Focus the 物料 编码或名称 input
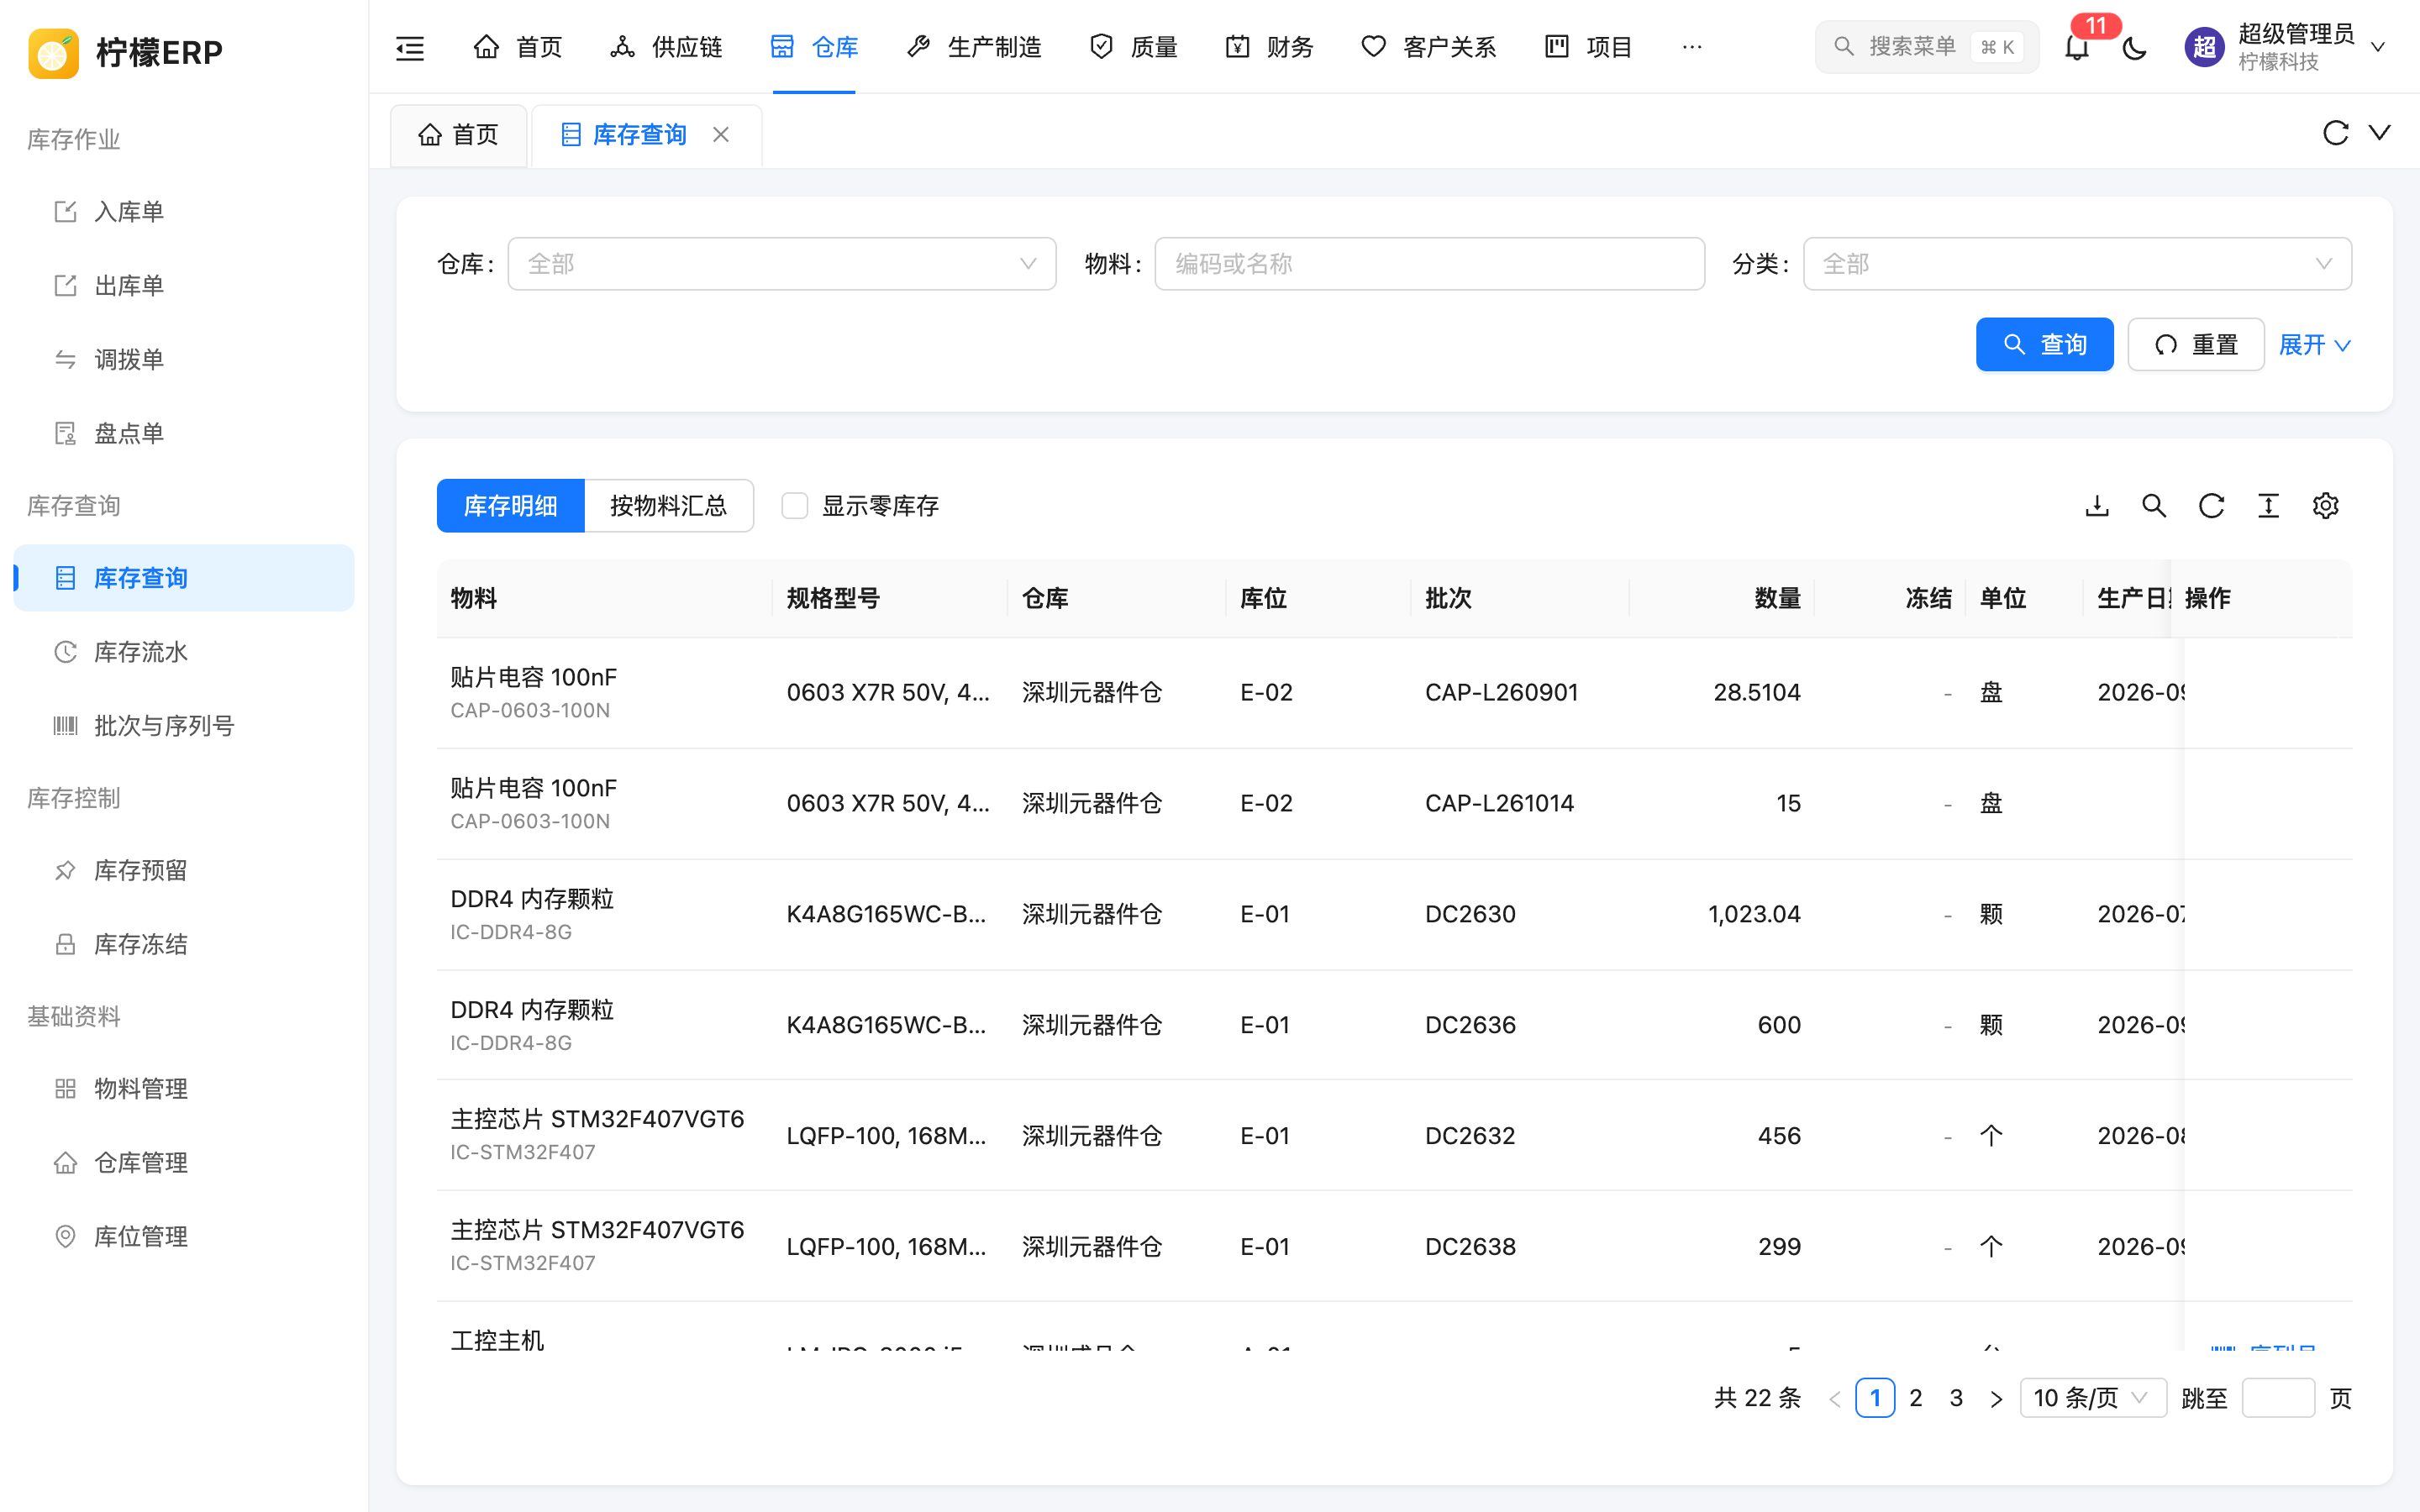The width and height of the screenshot is (2420, 1512). point(1429,264)
